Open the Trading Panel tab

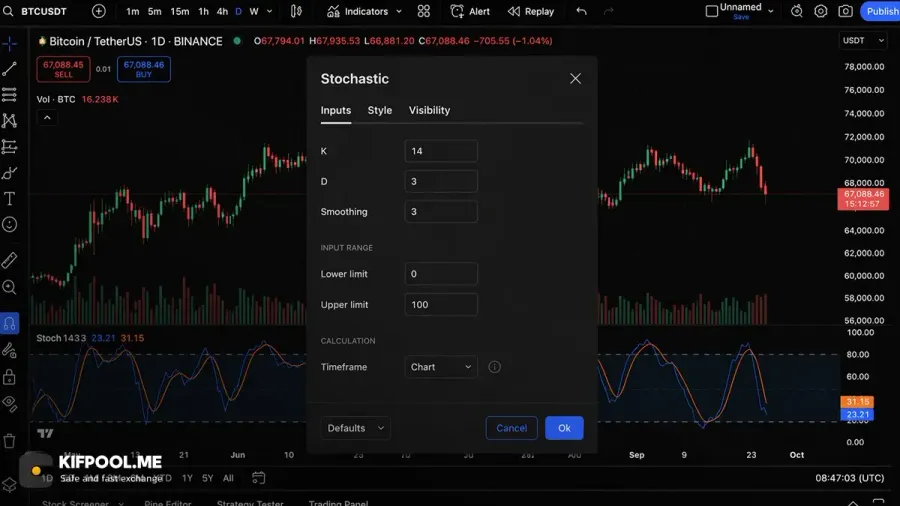click(x=338, y=503)
